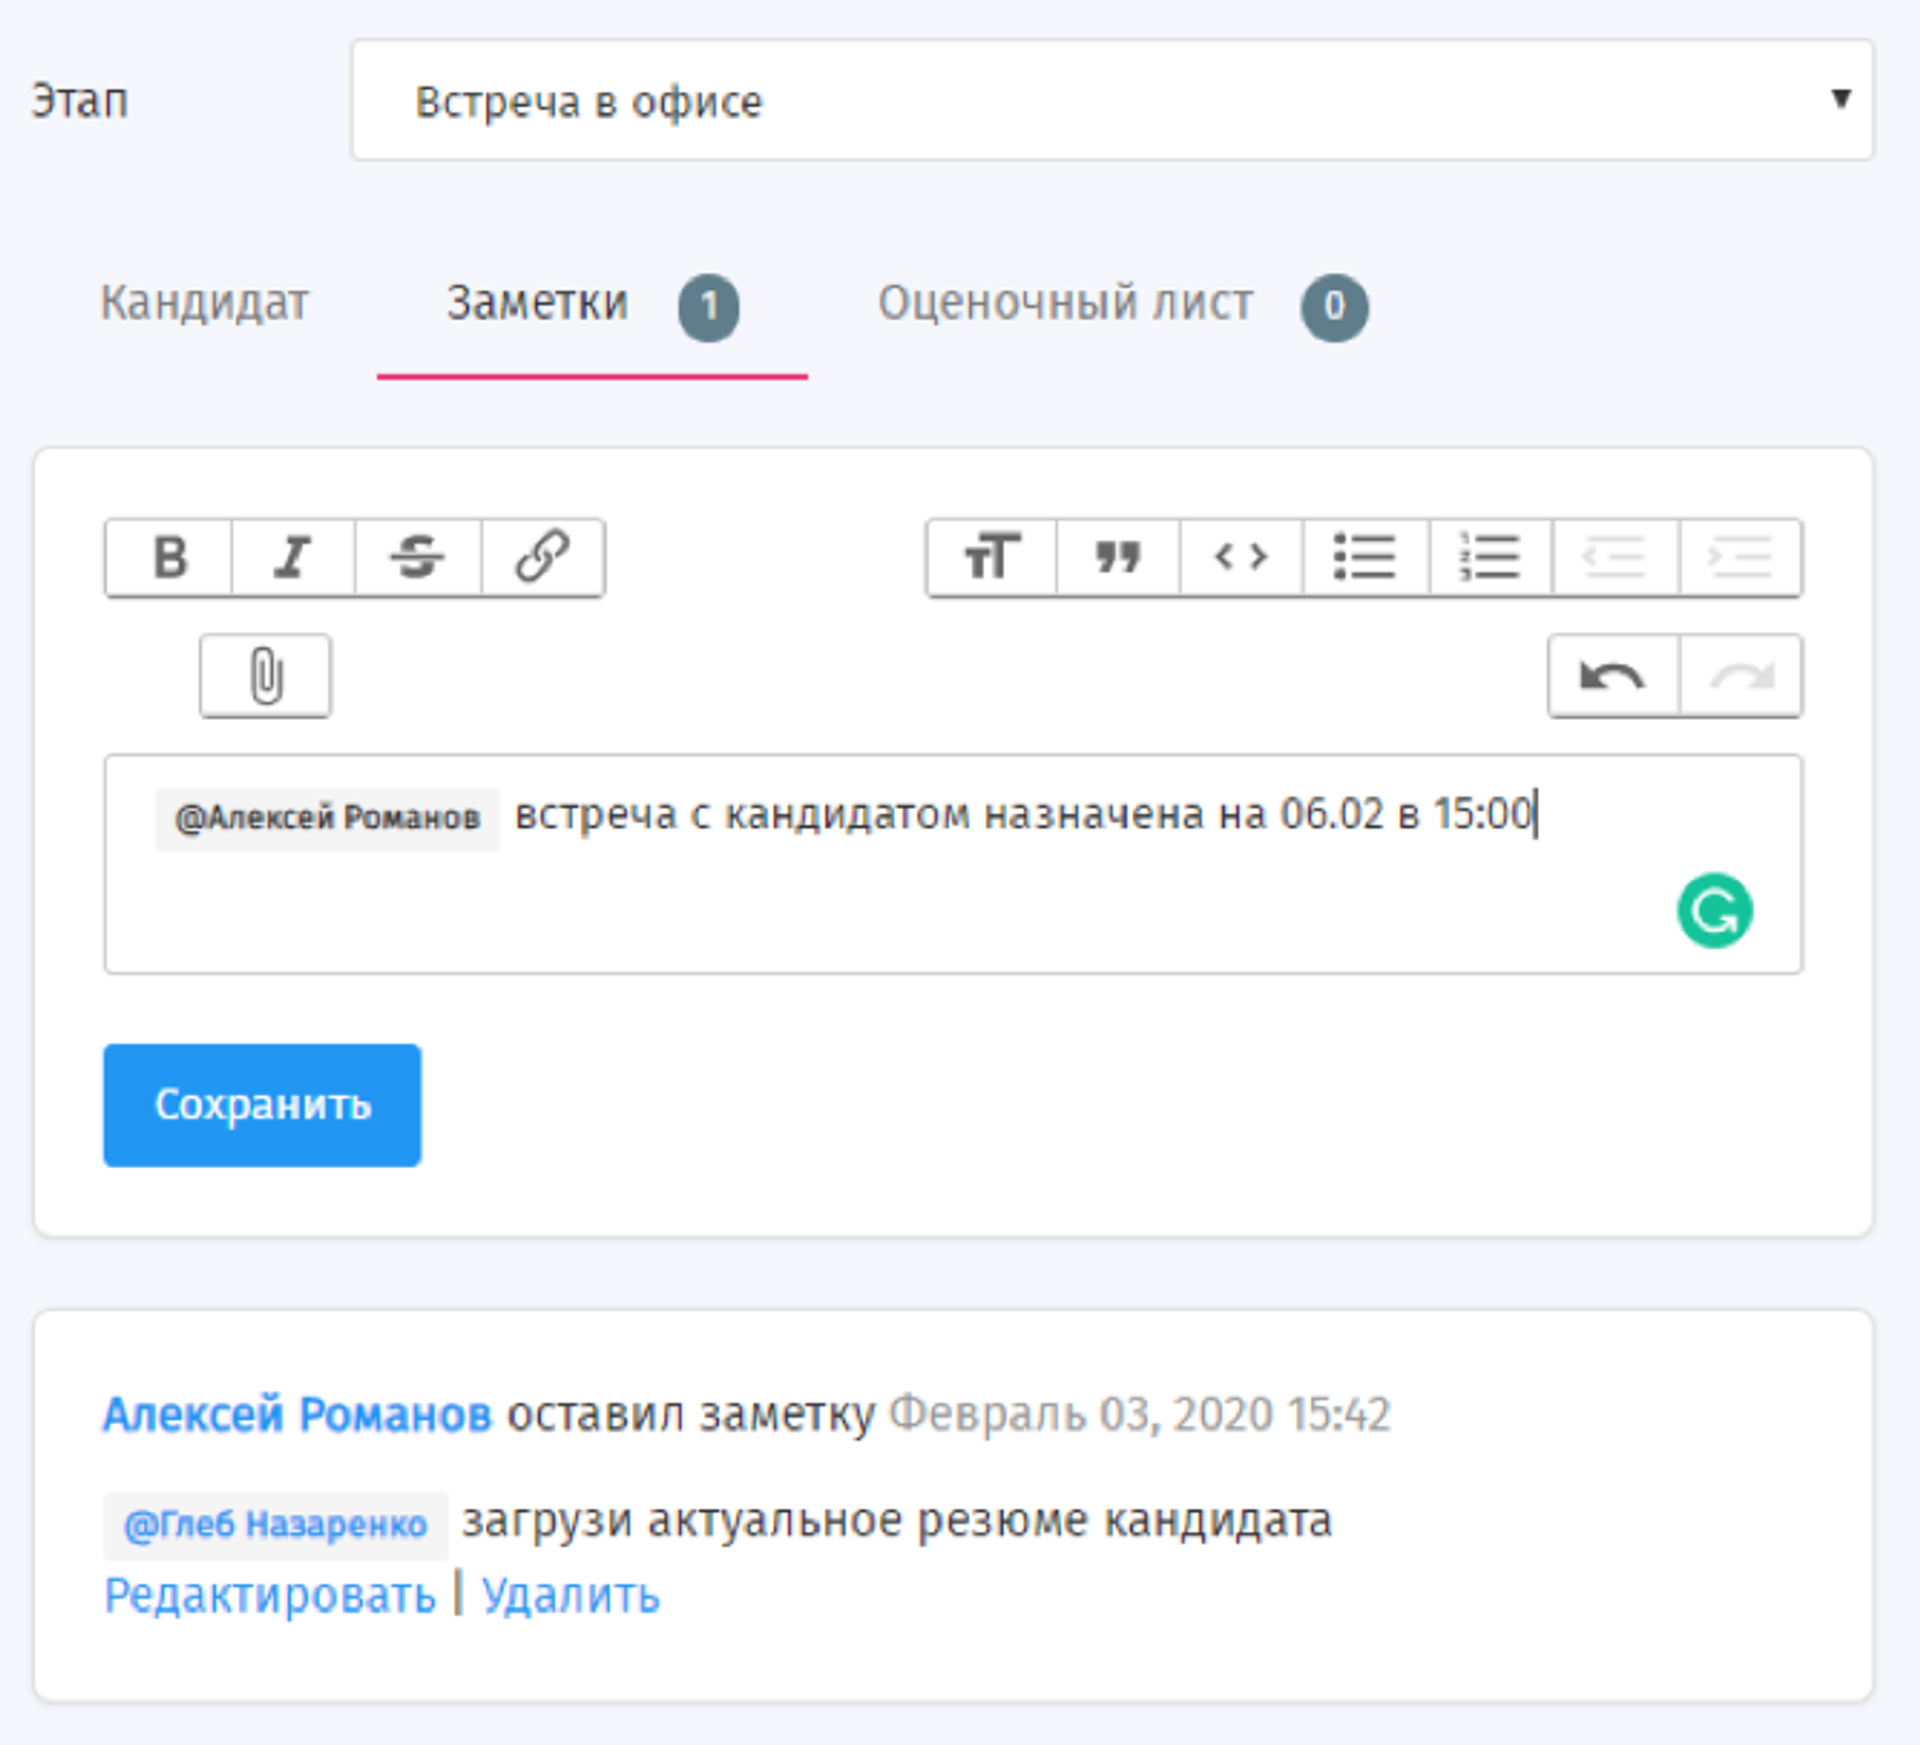Decrease indent level of the list
The image size is (1920, 1745).
click(1615, 557)
